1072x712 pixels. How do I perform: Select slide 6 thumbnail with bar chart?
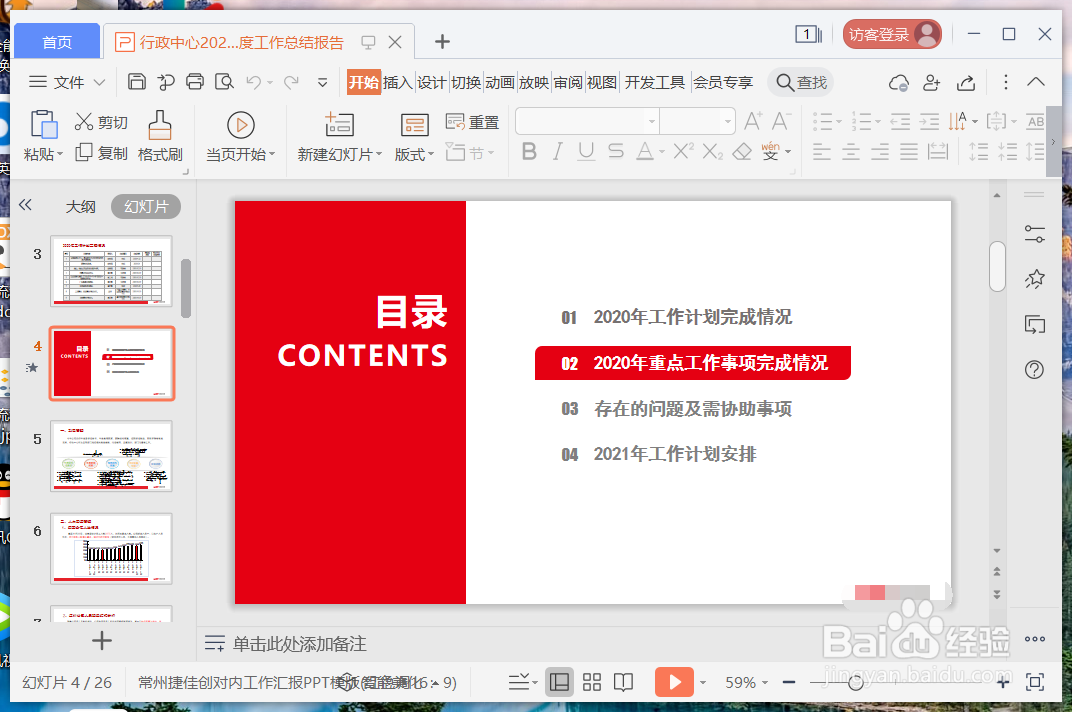point(111,549)
